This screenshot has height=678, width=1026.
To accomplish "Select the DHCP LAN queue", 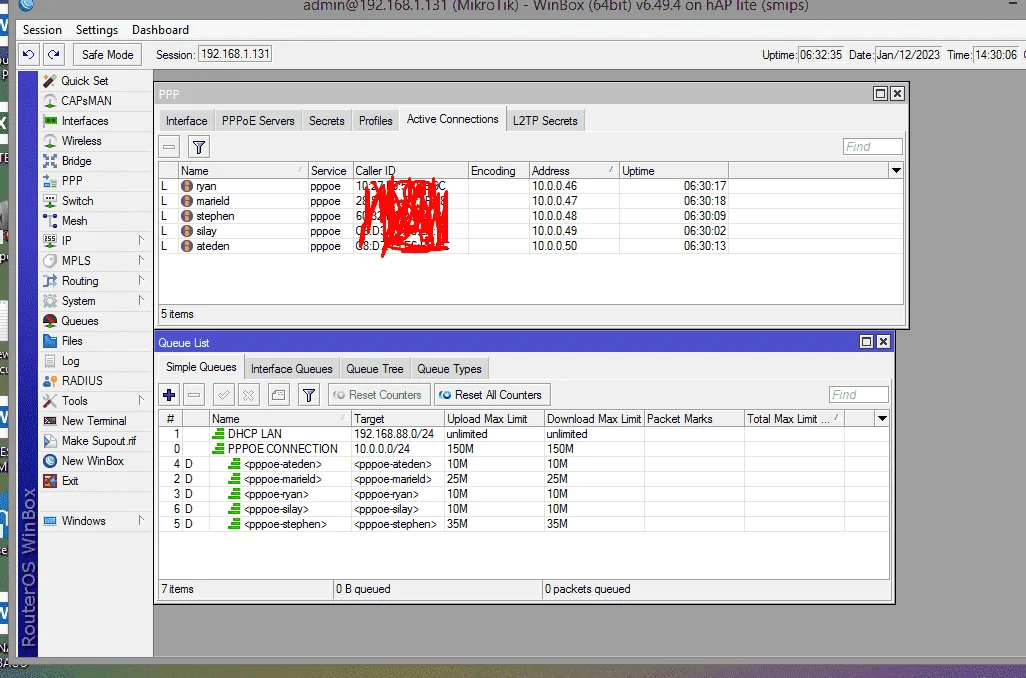I will (523, 434).
